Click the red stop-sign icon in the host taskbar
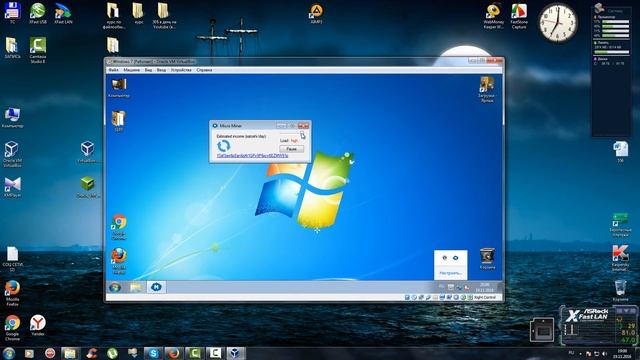Viewport: 640px width, 360px height. point(50,353)
